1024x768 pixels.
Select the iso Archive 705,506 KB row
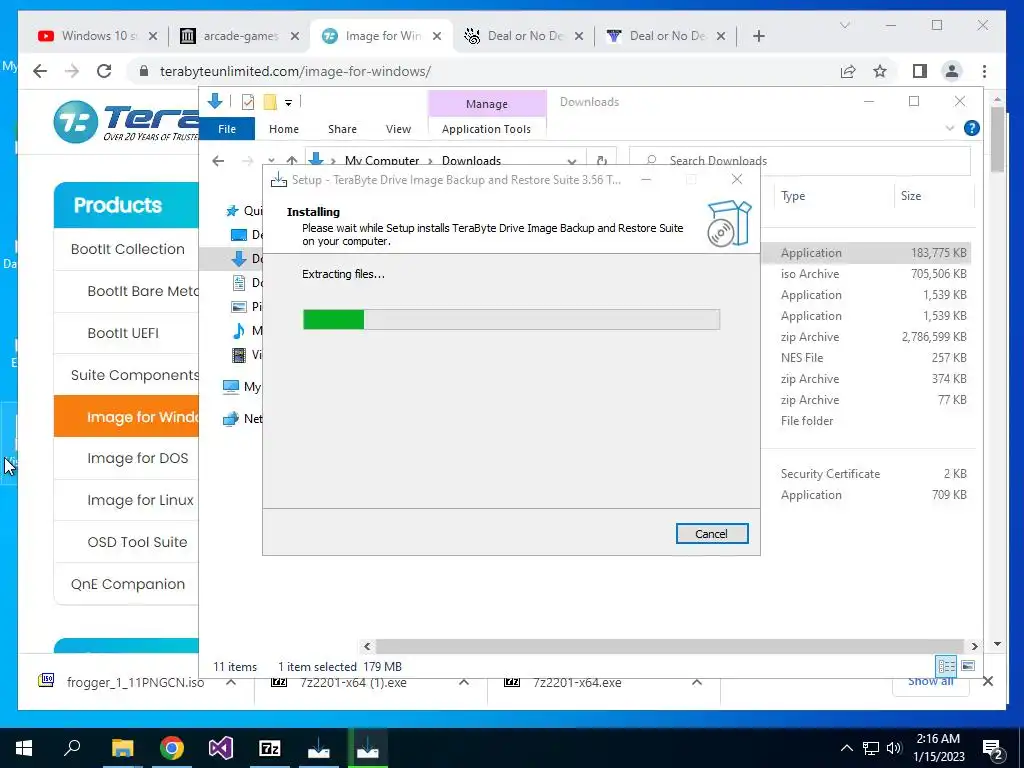click(x=867, y=274)
